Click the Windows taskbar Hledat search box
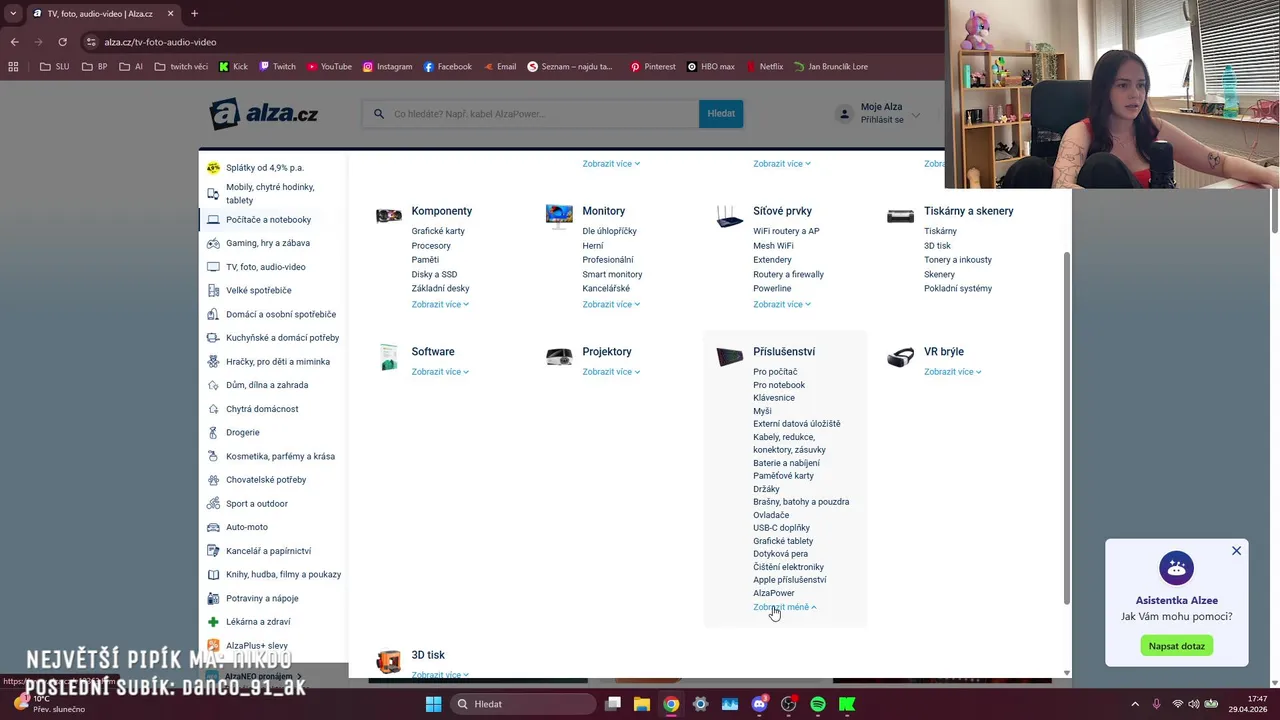1280x720 pixels. pyautogui.click(x=522, y=704)
